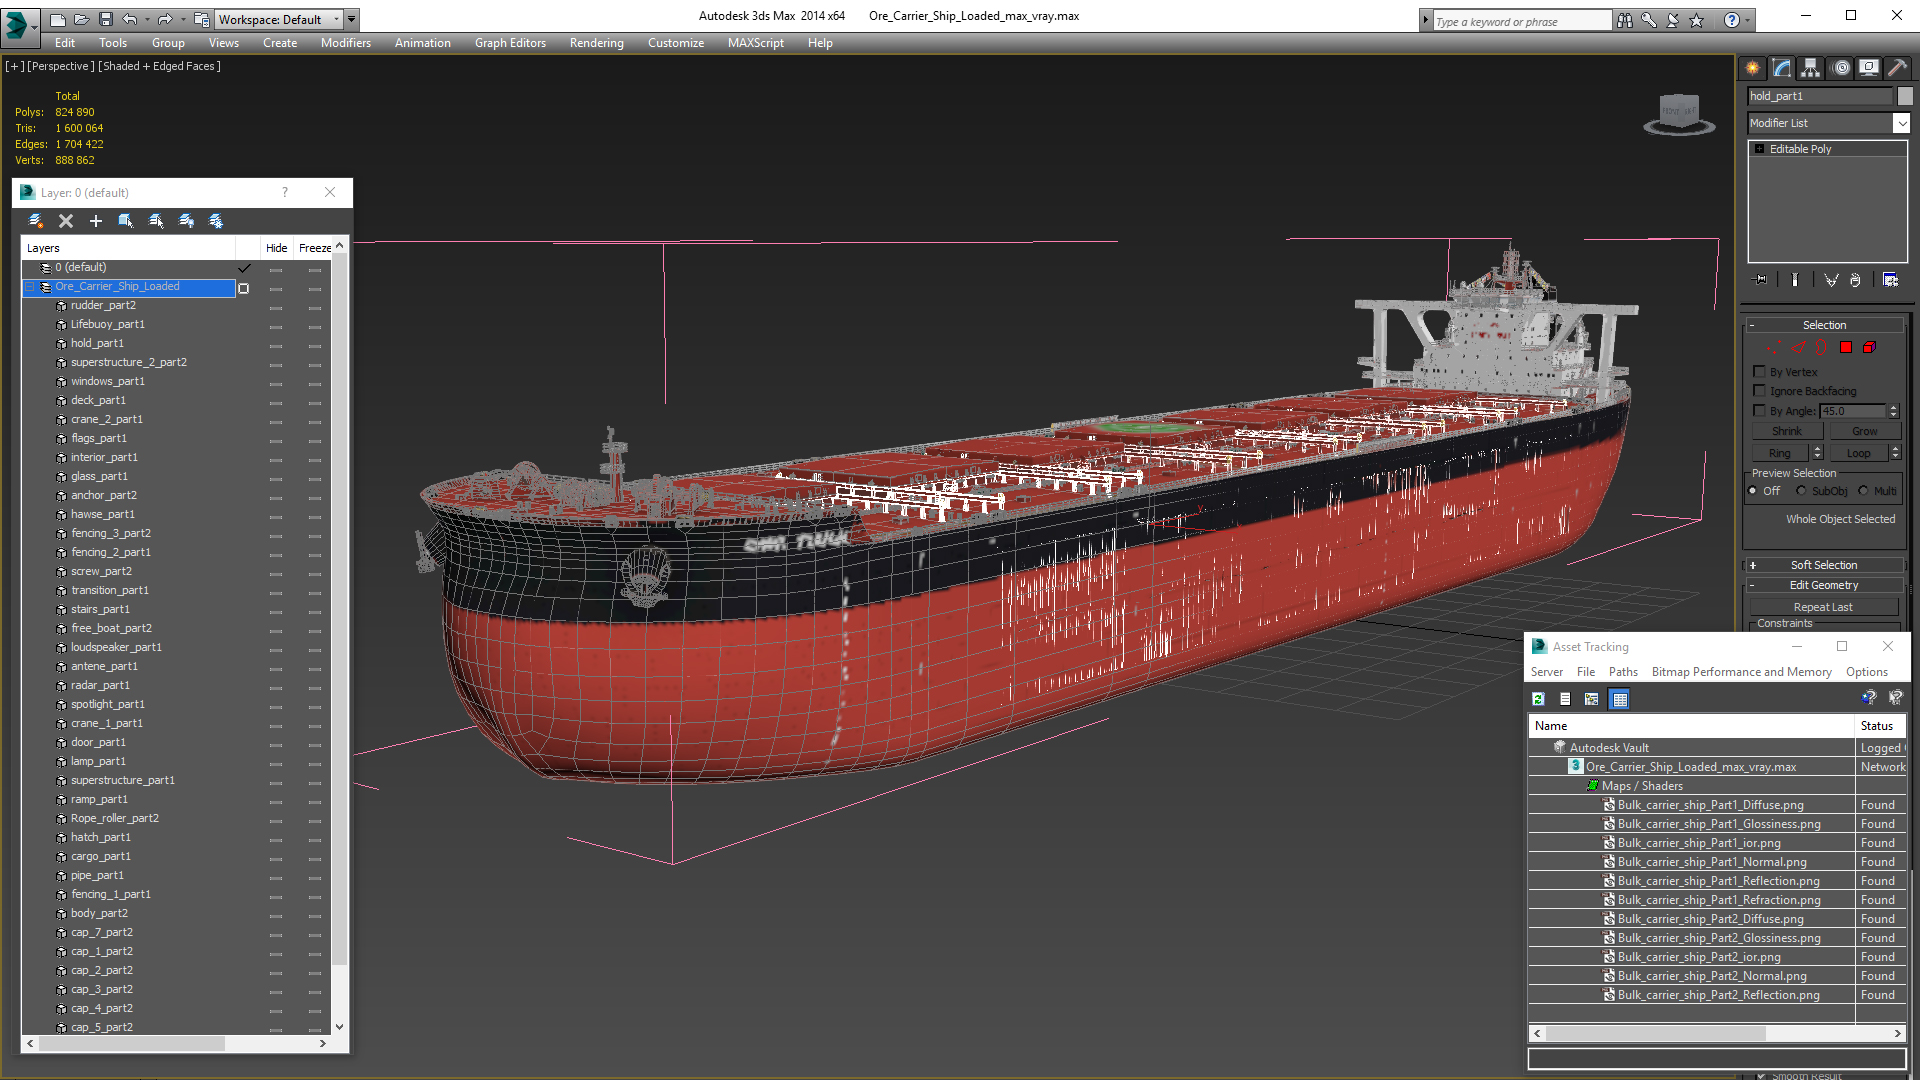Select superstructure_2_part2 in layer list

point(128,363)
